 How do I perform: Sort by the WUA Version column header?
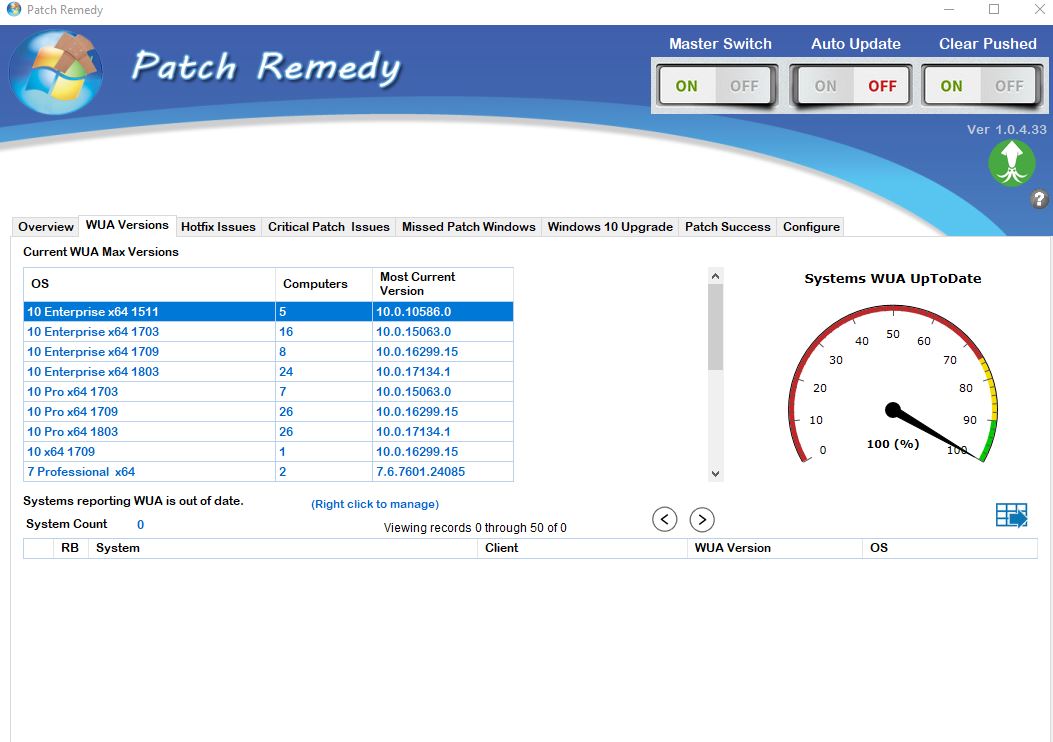click(x=732, y=548)
